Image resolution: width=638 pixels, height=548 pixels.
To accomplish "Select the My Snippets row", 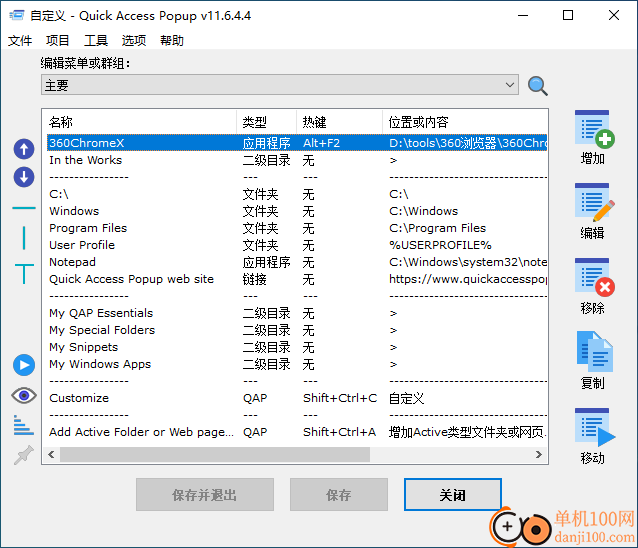I will point(297,347).
